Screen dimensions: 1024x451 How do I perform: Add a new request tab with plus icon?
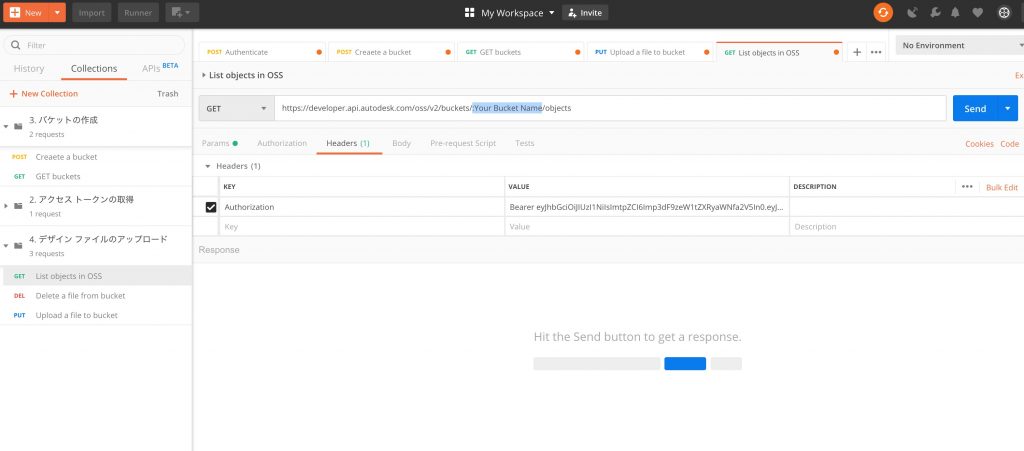(857, 52)
